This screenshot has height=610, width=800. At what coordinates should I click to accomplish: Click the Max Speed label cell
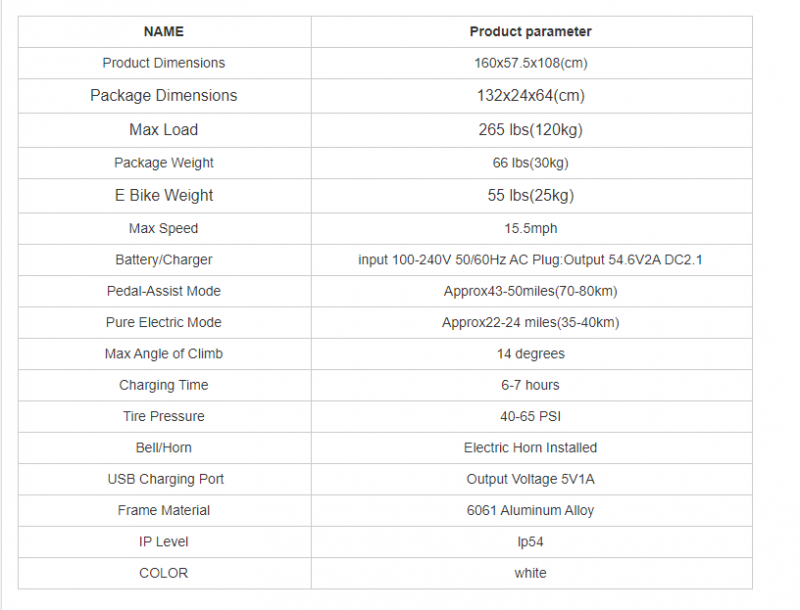click(164, 228)
